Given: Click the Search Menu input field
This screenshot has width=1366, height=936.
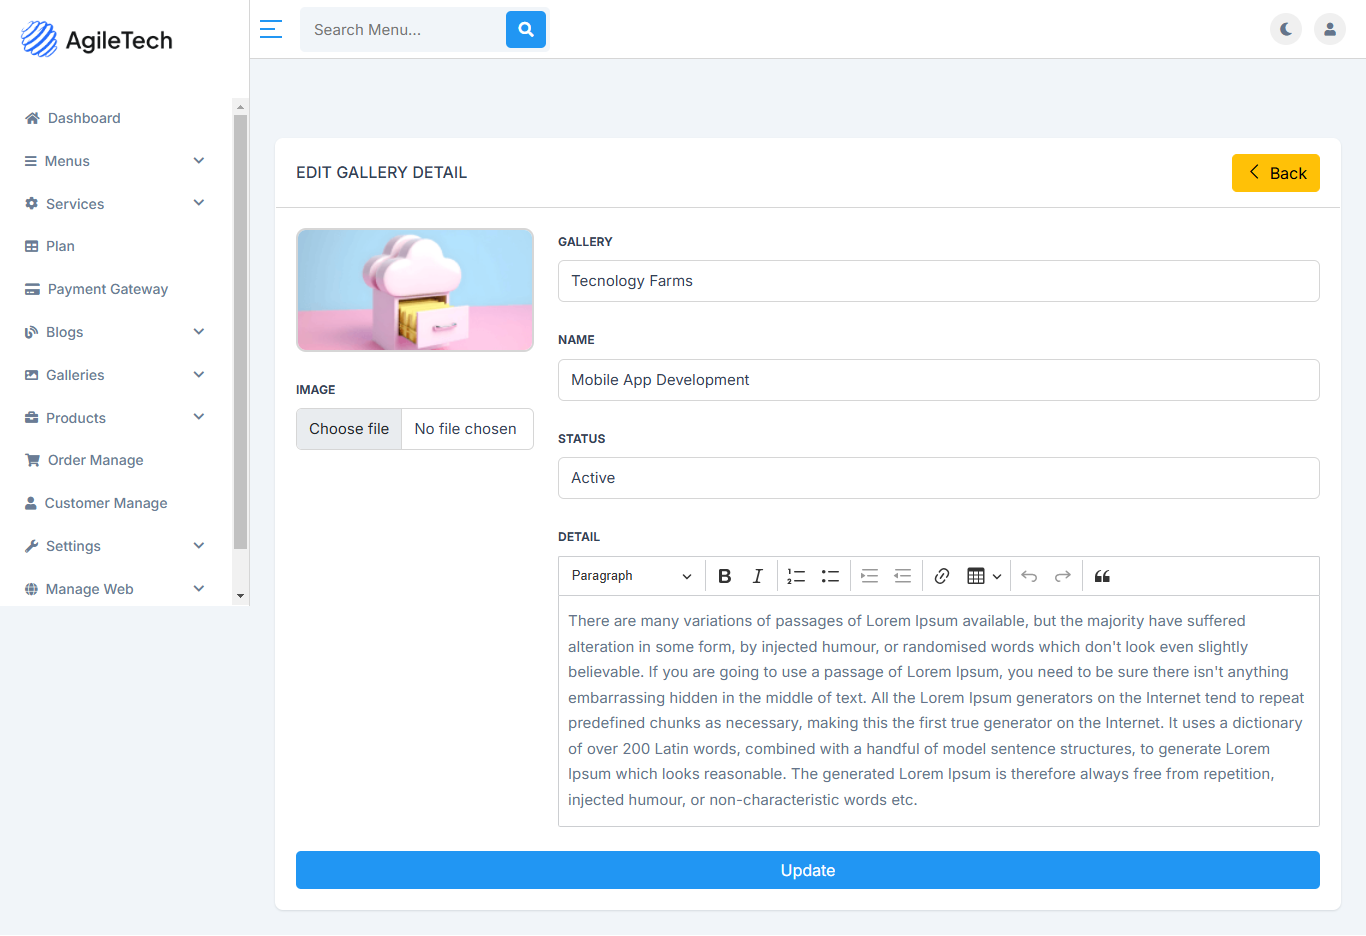Looking at the screenshot, I should pyautogui.click(x=403, y=30).
